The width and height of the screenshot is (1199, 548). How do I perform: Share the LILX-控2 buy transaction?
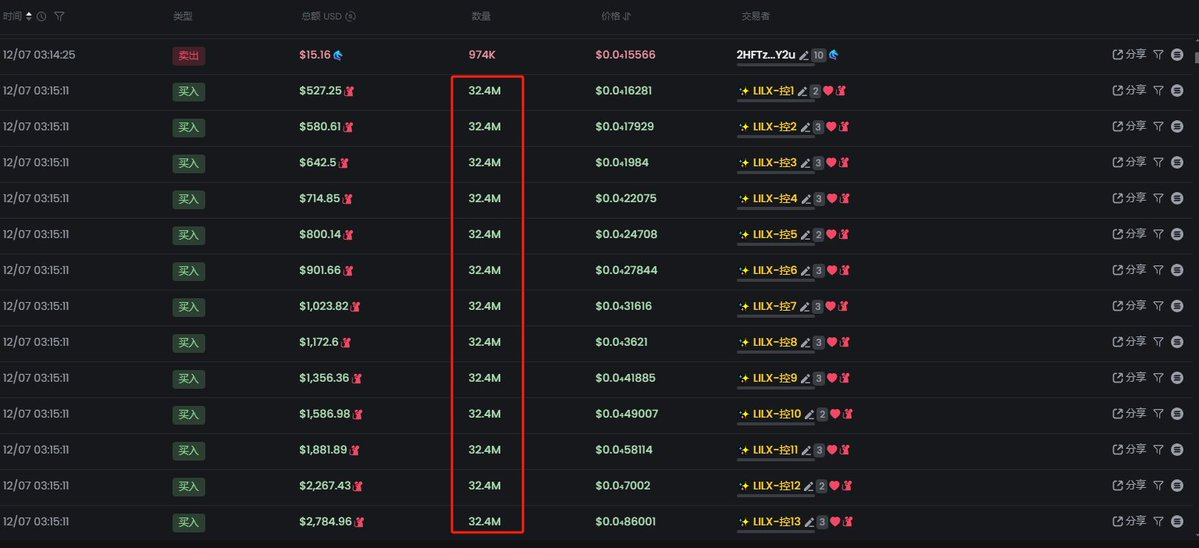(x=1129, y=126)
